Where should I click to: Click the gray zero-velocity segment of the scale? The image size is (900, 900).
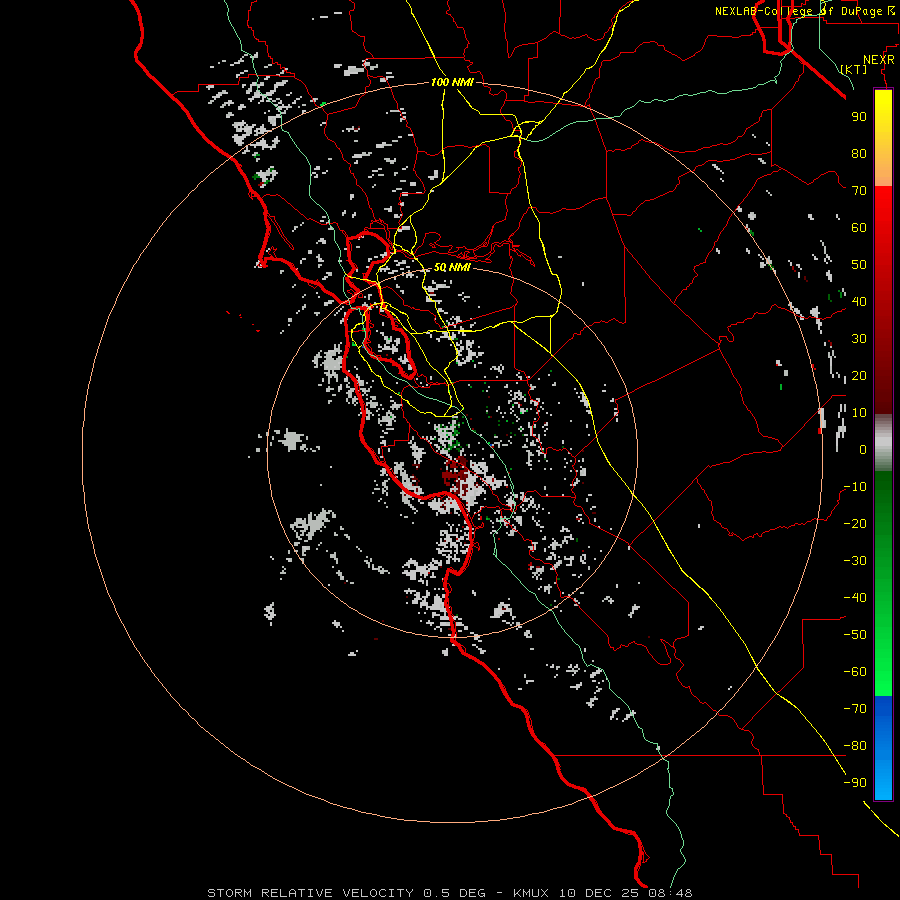pyautogui.click(x=883, y=443)
